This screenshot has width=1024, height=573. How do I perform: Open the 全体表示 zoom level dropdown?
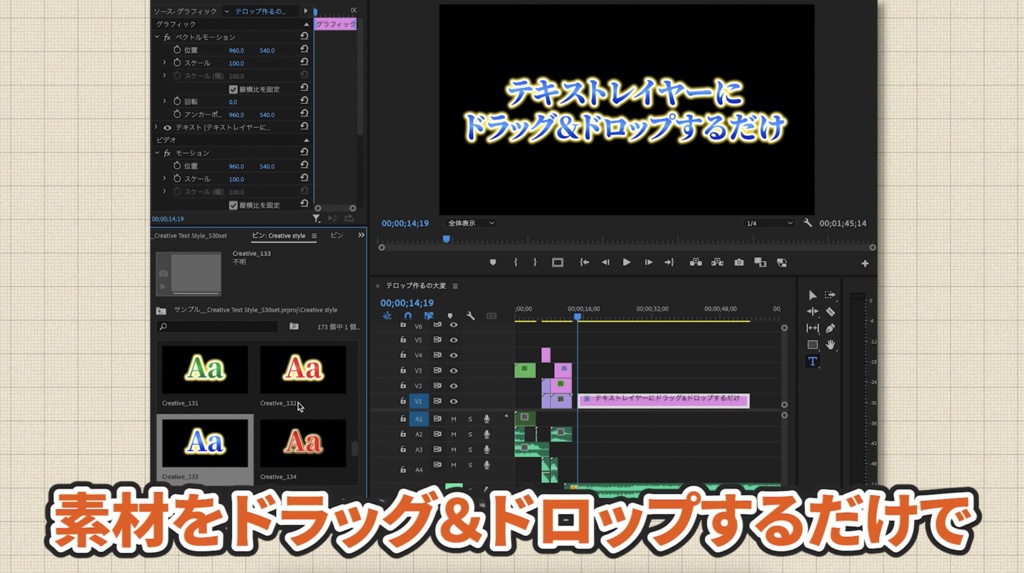pos(470,223)
